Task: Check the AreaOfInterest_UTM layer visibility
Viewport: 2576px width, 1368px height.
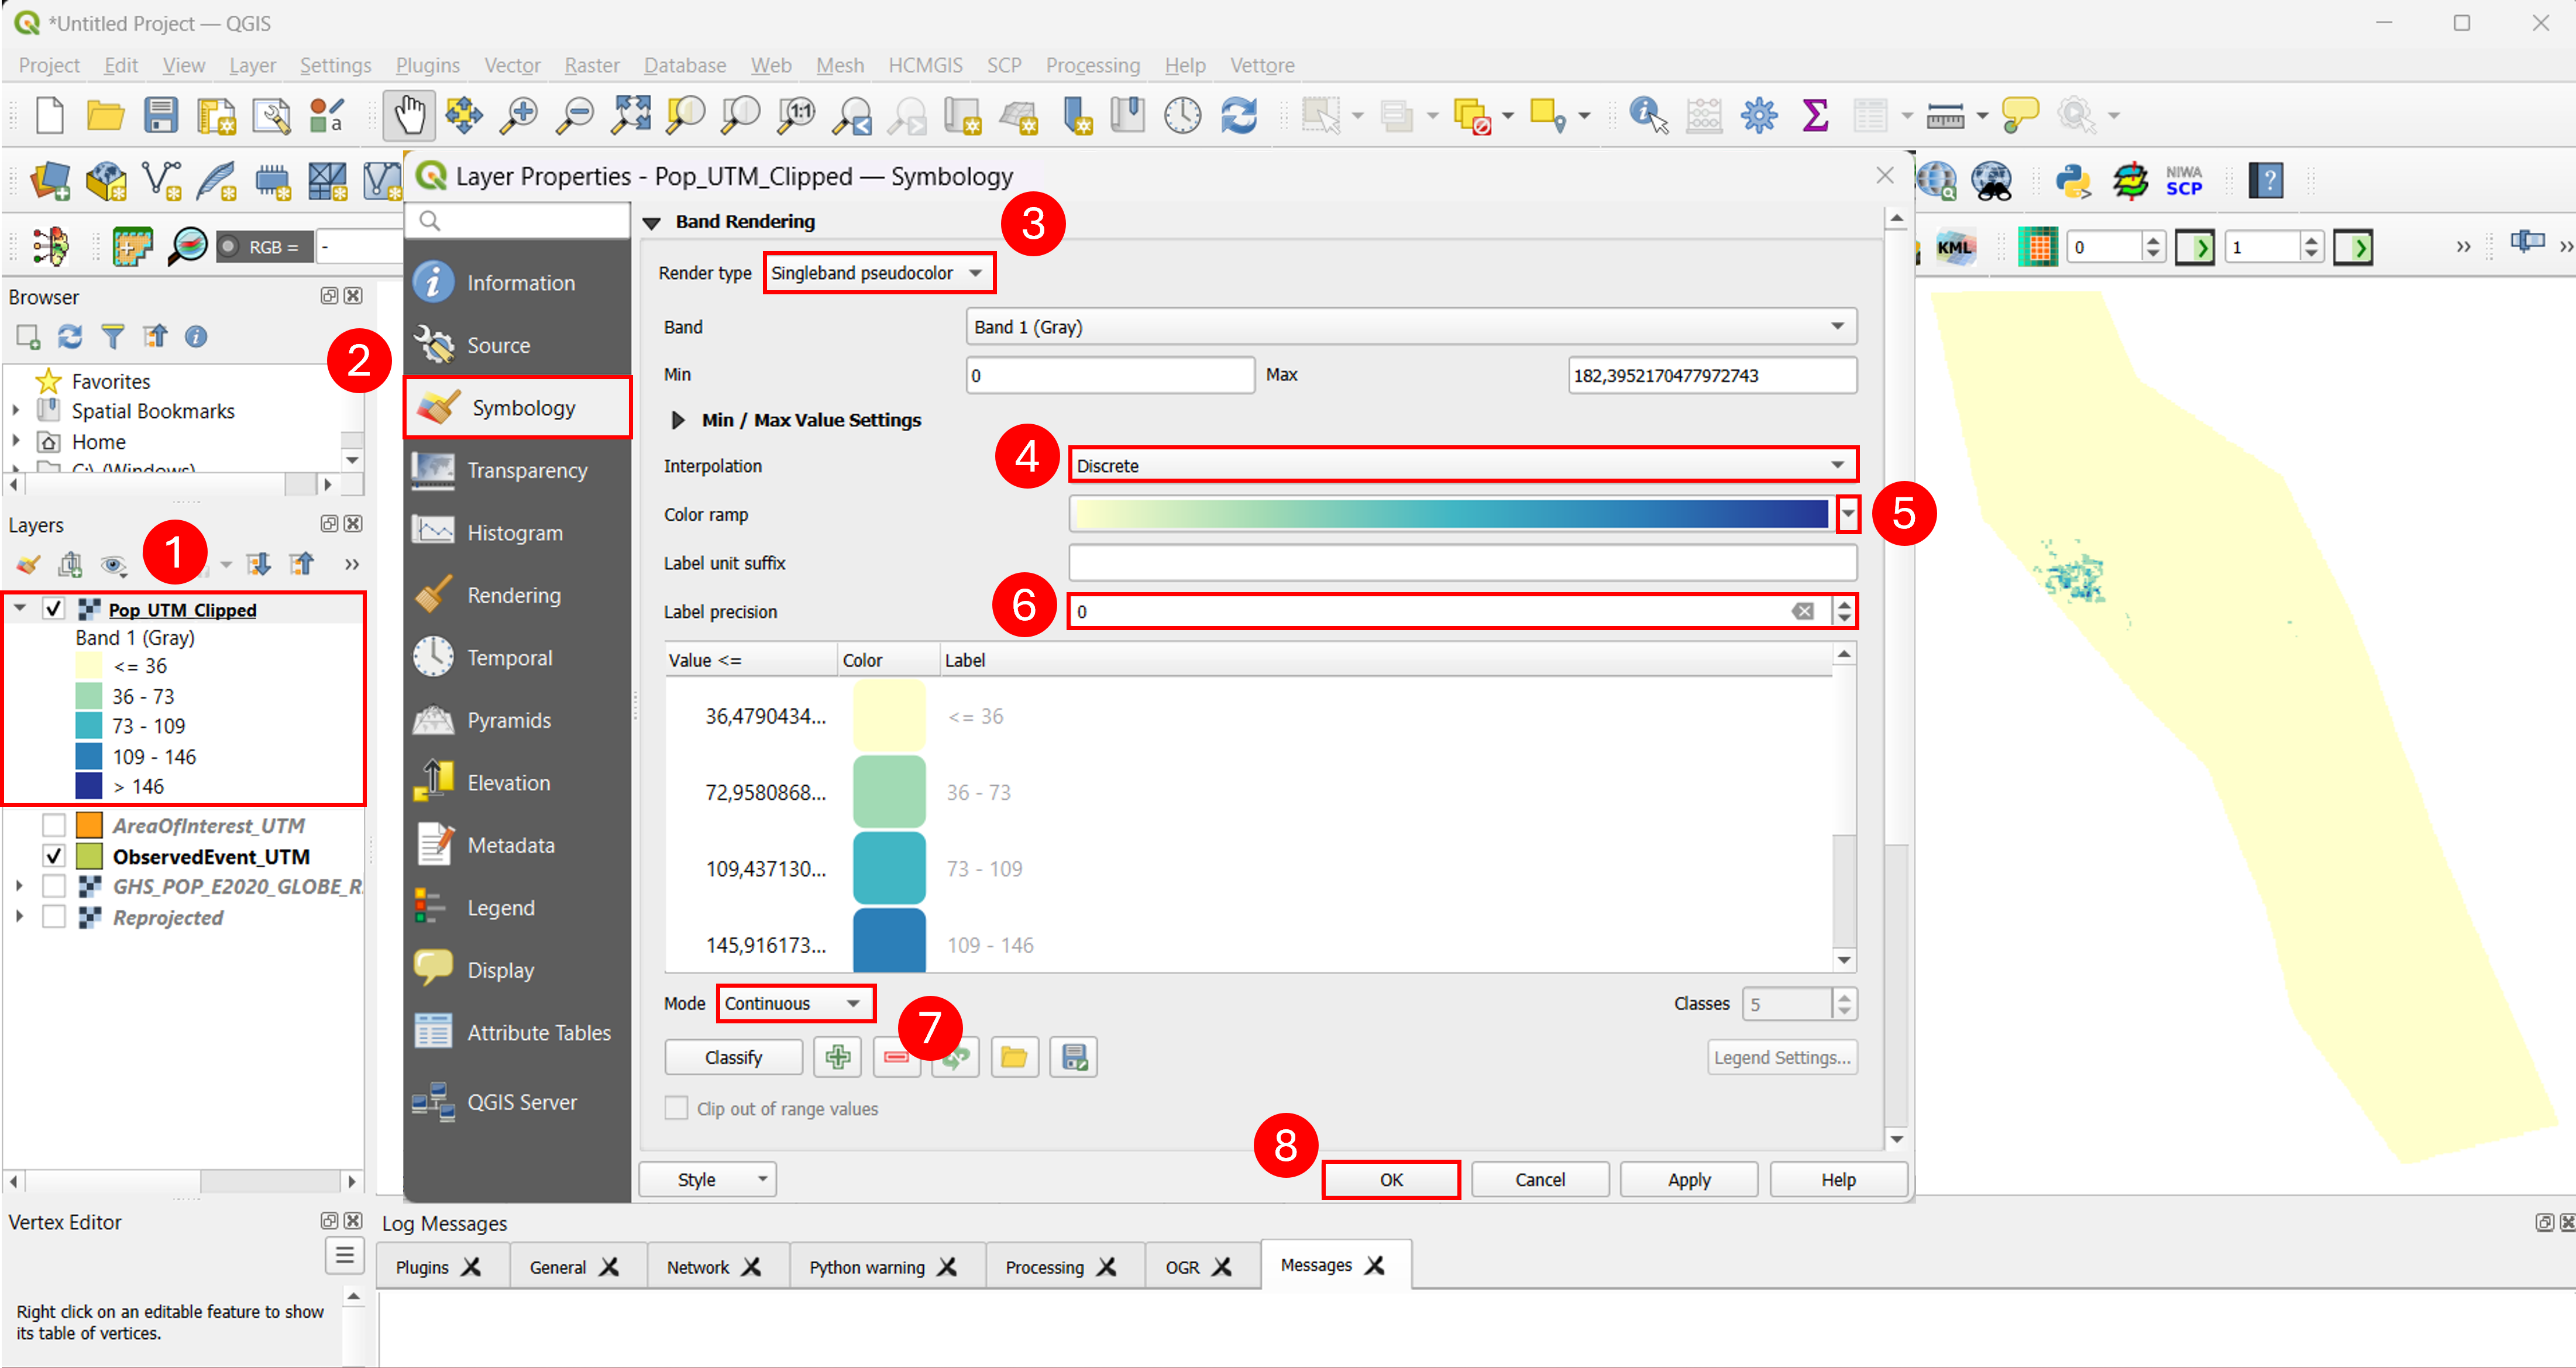Action: click(x=54, y=825)
